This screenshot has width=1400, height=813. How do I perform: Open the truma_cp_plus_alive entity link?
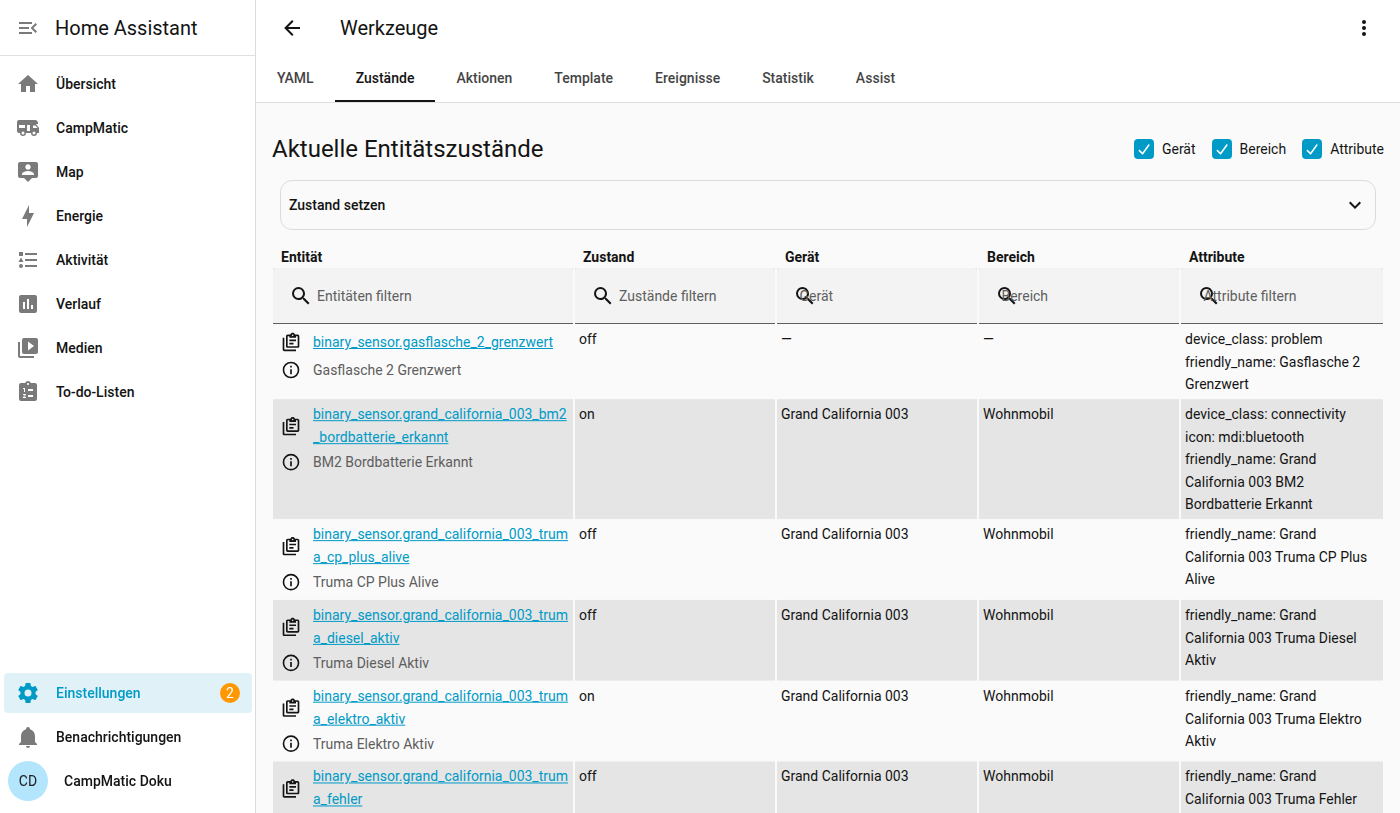click(440, 546)
